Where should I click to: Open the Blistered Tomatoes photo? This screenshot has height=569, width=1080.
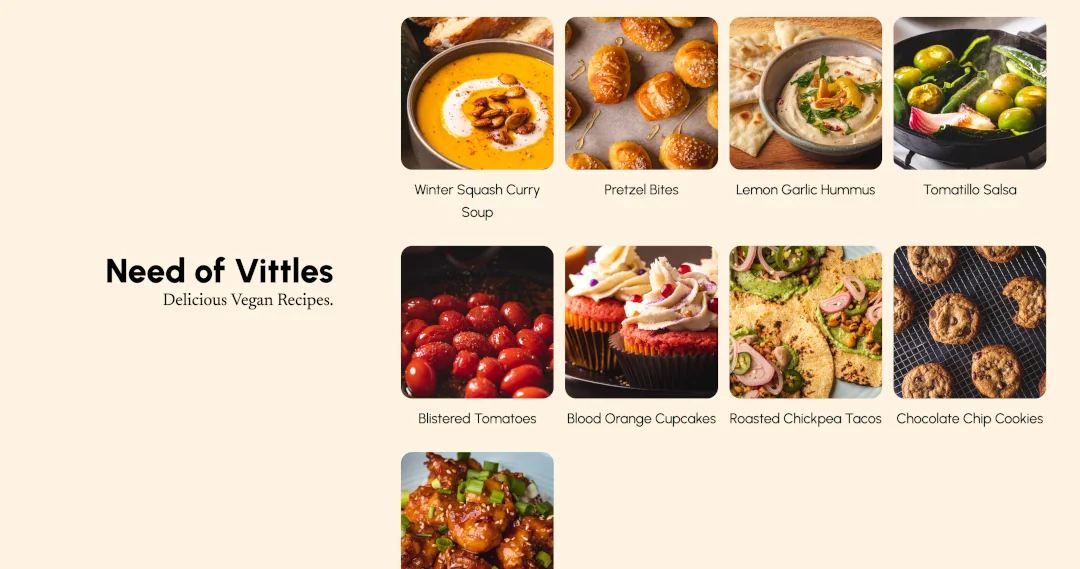pyautogui.click(x=477, y=322)
